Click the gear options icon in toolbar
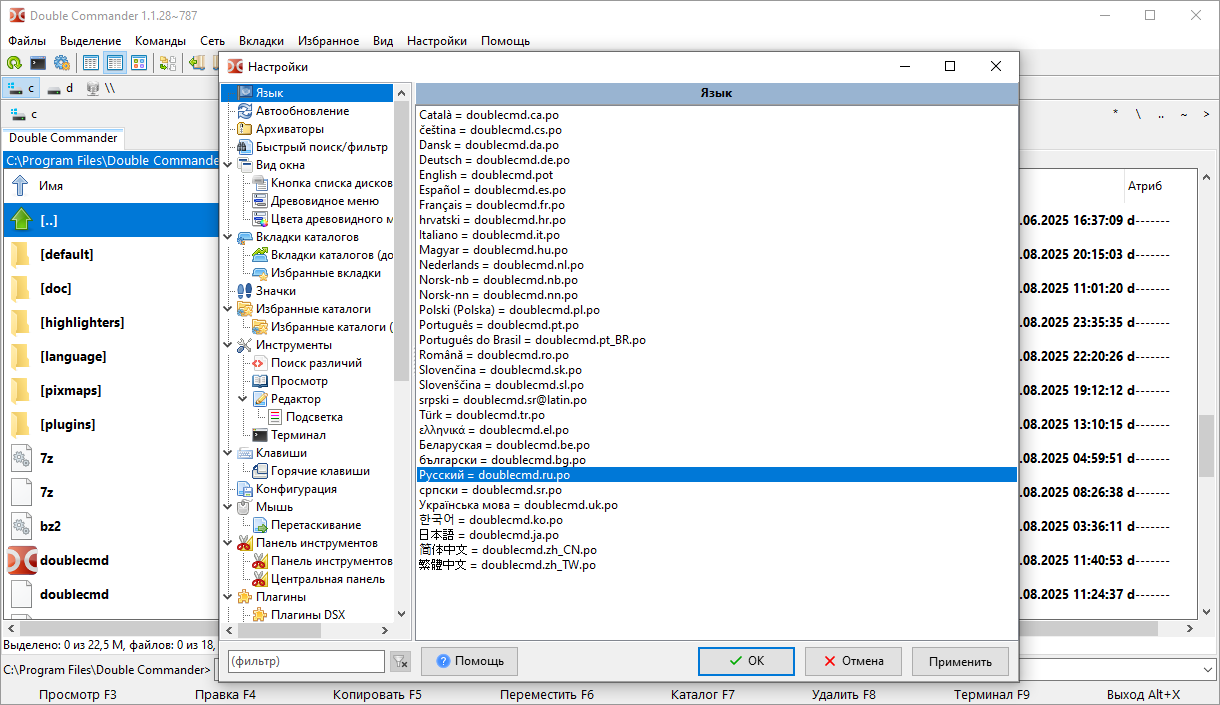The width and height of the screenshot is (1220, 705). click(x=62, y=63)
